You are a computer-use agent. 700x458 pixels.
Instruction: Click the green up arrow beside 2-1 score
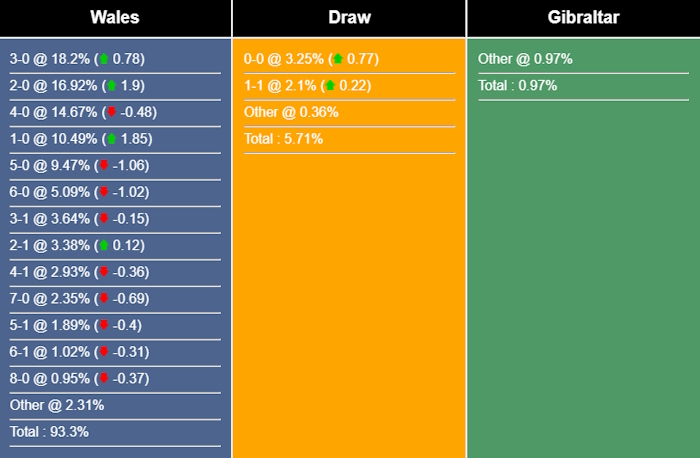(102, 246)
